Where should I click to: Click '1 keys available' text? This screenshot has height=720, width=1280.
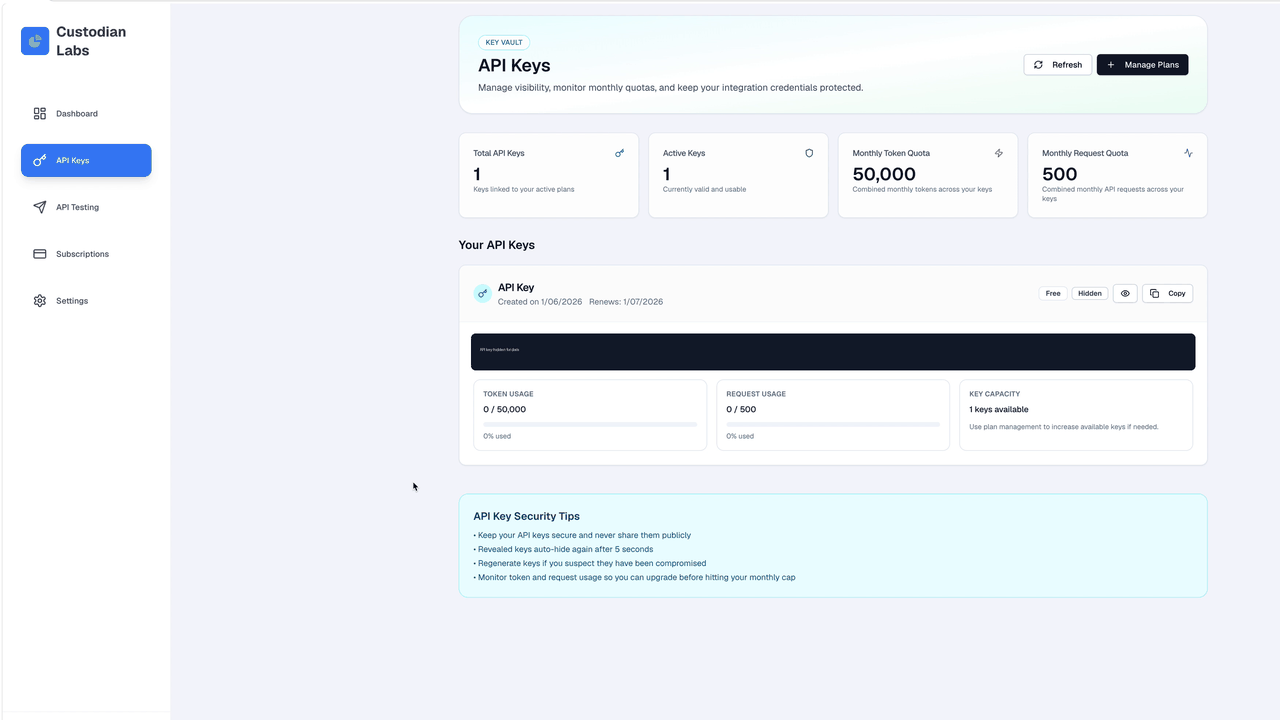999,409
